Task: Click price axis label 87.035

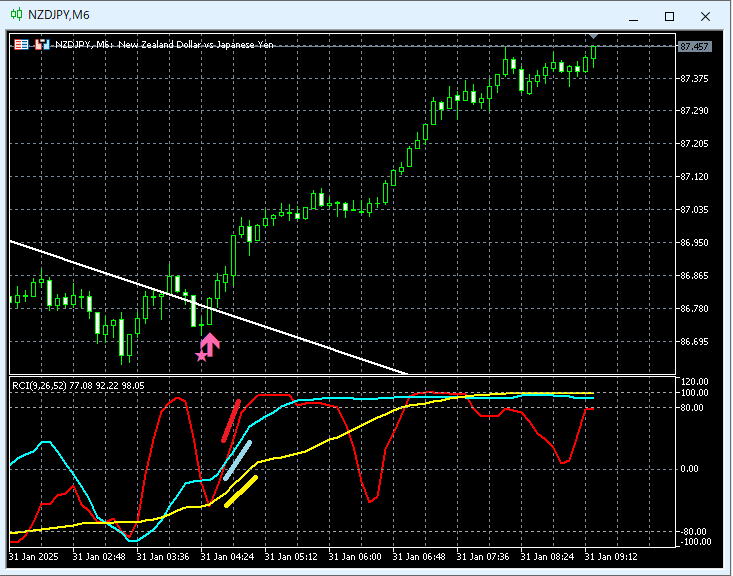Action: pos(694,210)
